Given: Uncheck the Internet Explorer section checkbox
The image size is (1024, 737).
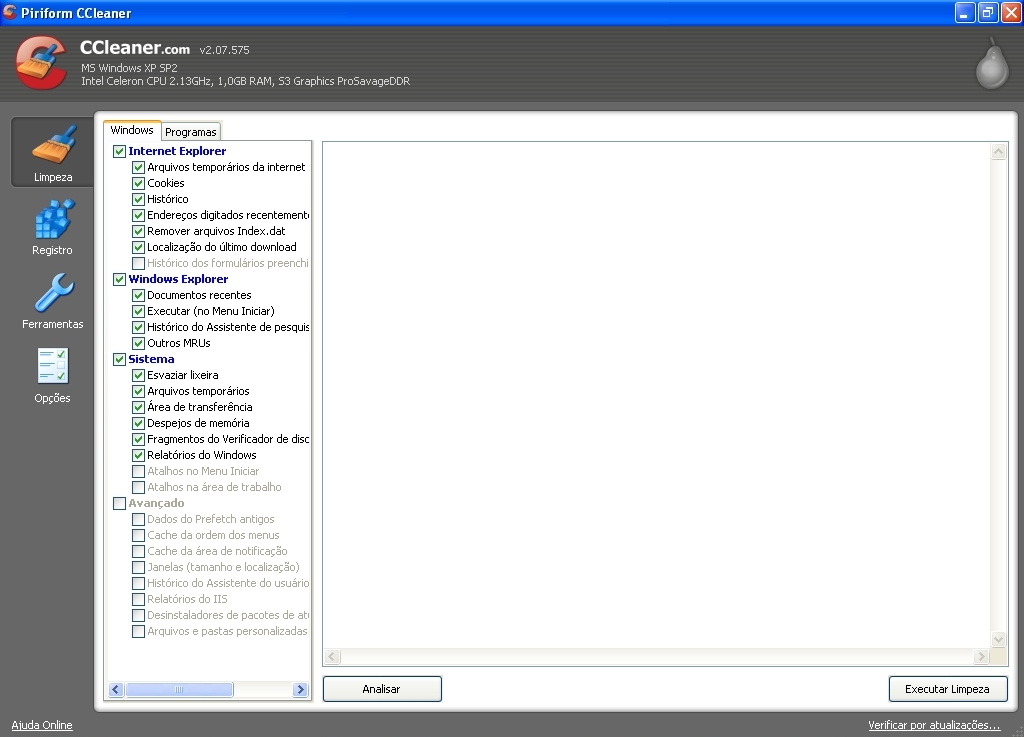Looking at the screenshot, I should point(119,151).
